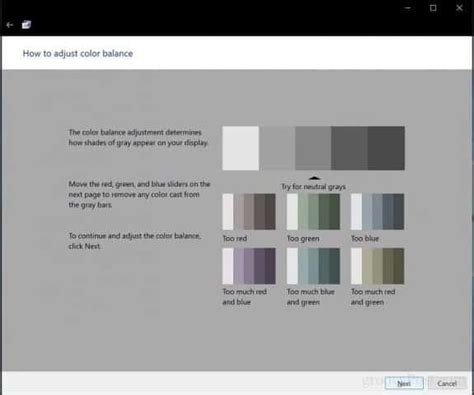Screen dimensions: 474x395
Task: Click the Try for neutral grays label
Action: pos(313,187)
